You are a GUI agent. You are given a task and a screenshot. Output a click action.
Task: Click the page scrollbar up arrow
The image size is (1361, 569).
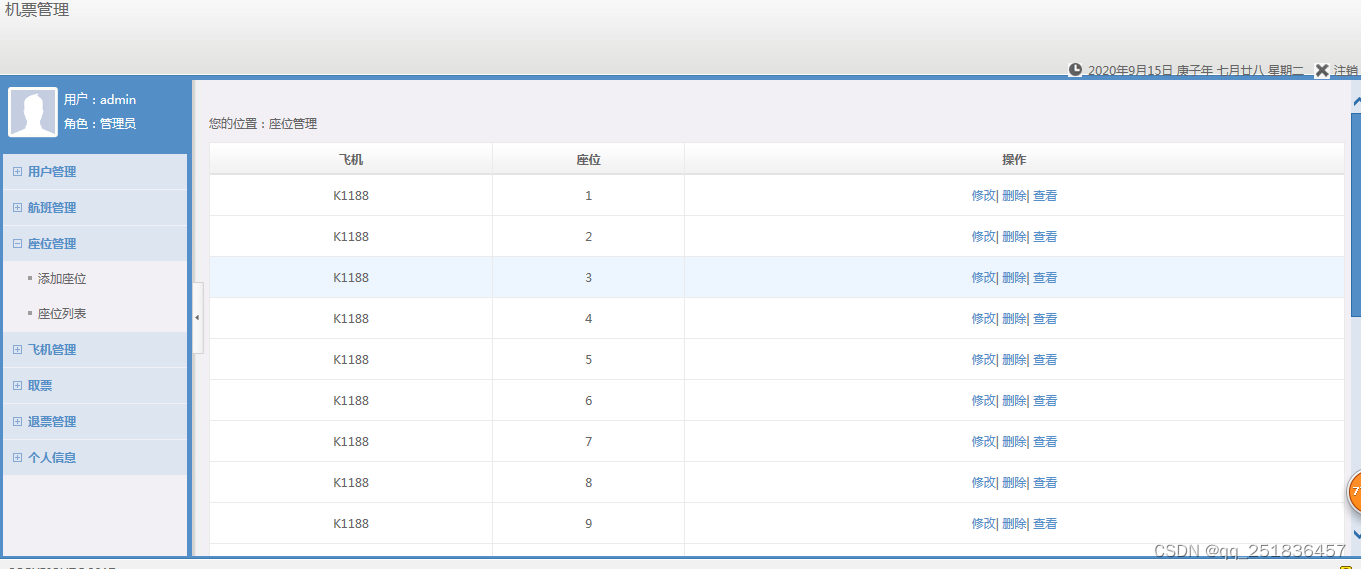(1356, 100)
